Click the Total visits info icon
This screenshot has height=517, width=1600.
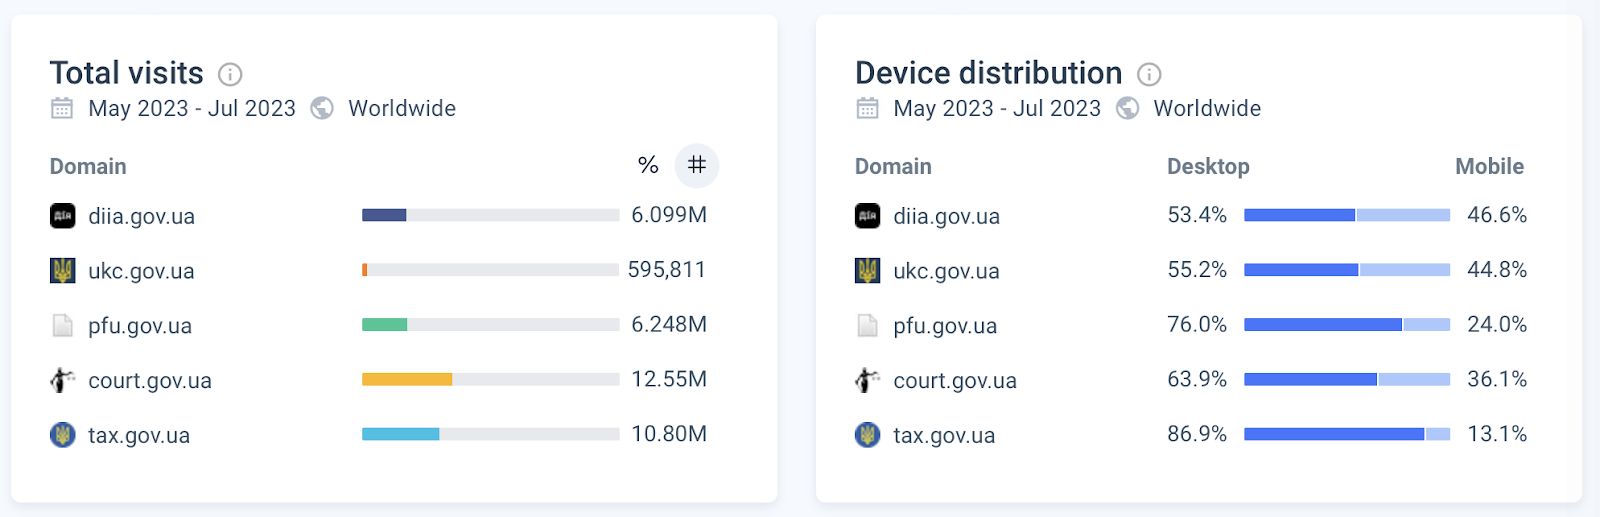pyautogui.click(x=230, y=74)
